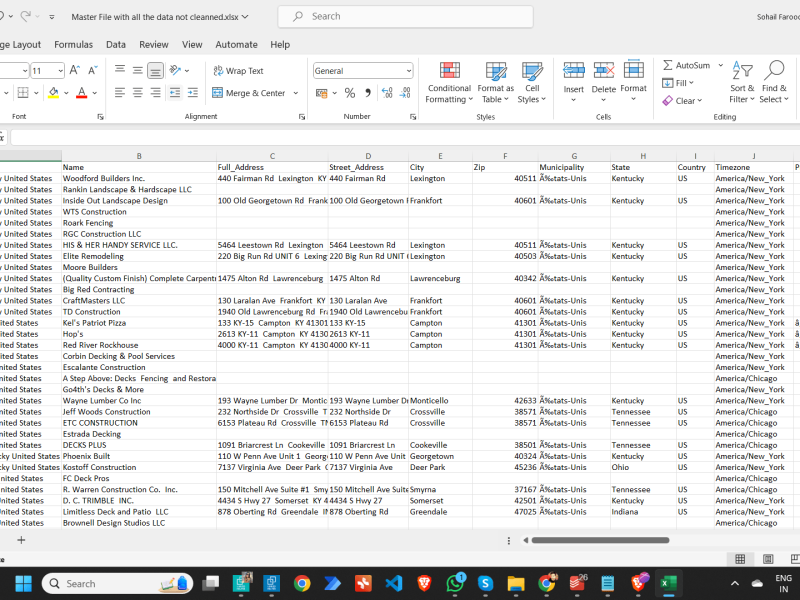Viewport: 800px width, 600px height.
Task: Open Conditional Formatting menu
Action: [x=449, y=83]
